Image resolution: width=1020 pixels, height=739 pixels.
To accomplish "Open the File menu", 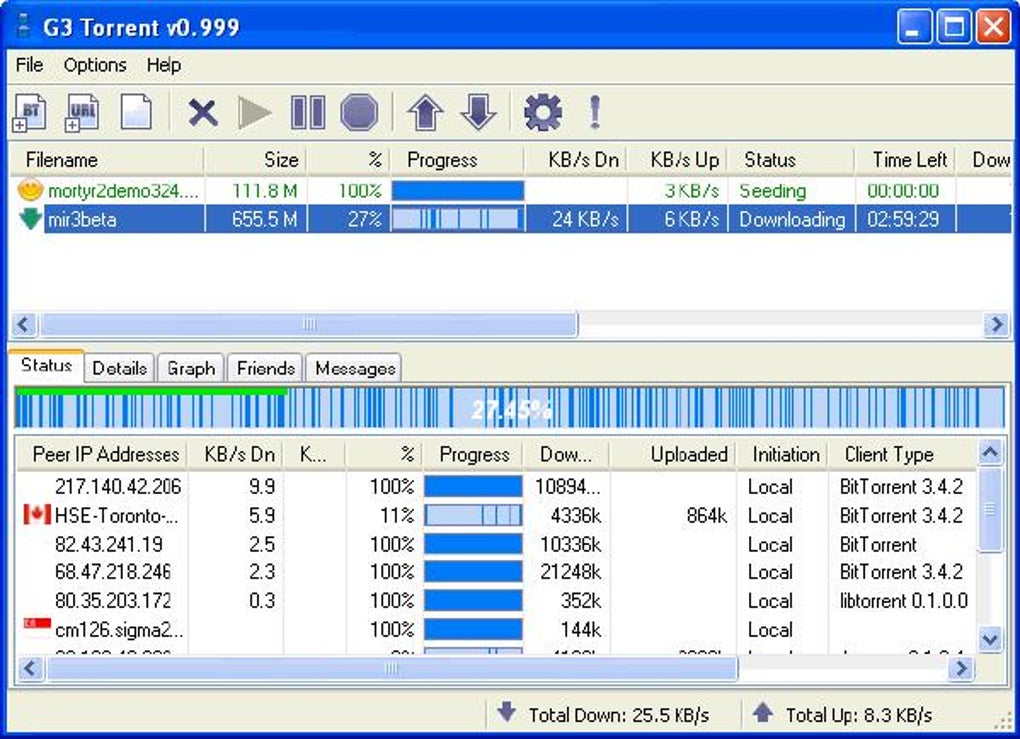I will (x=29, y=65).
